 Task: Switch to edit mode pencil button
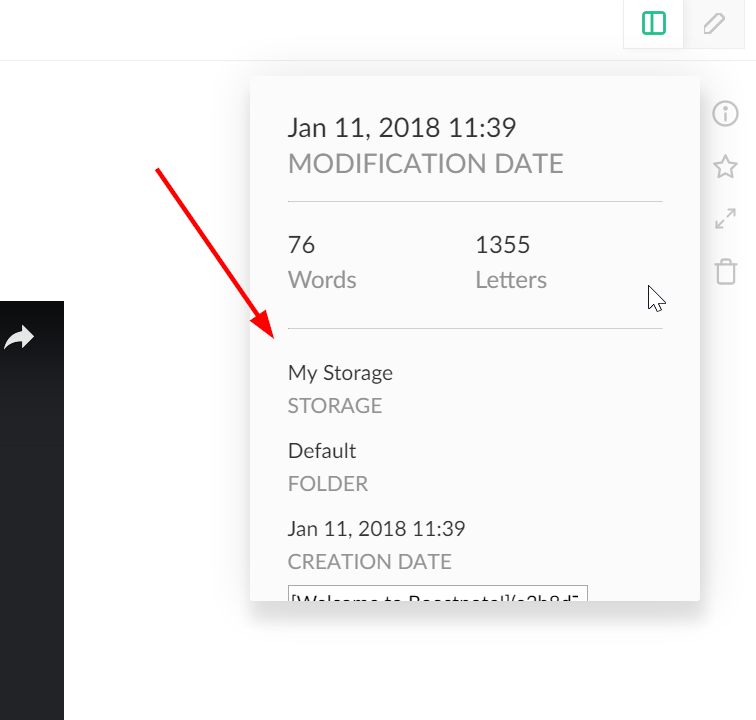[x=714, y=23]
